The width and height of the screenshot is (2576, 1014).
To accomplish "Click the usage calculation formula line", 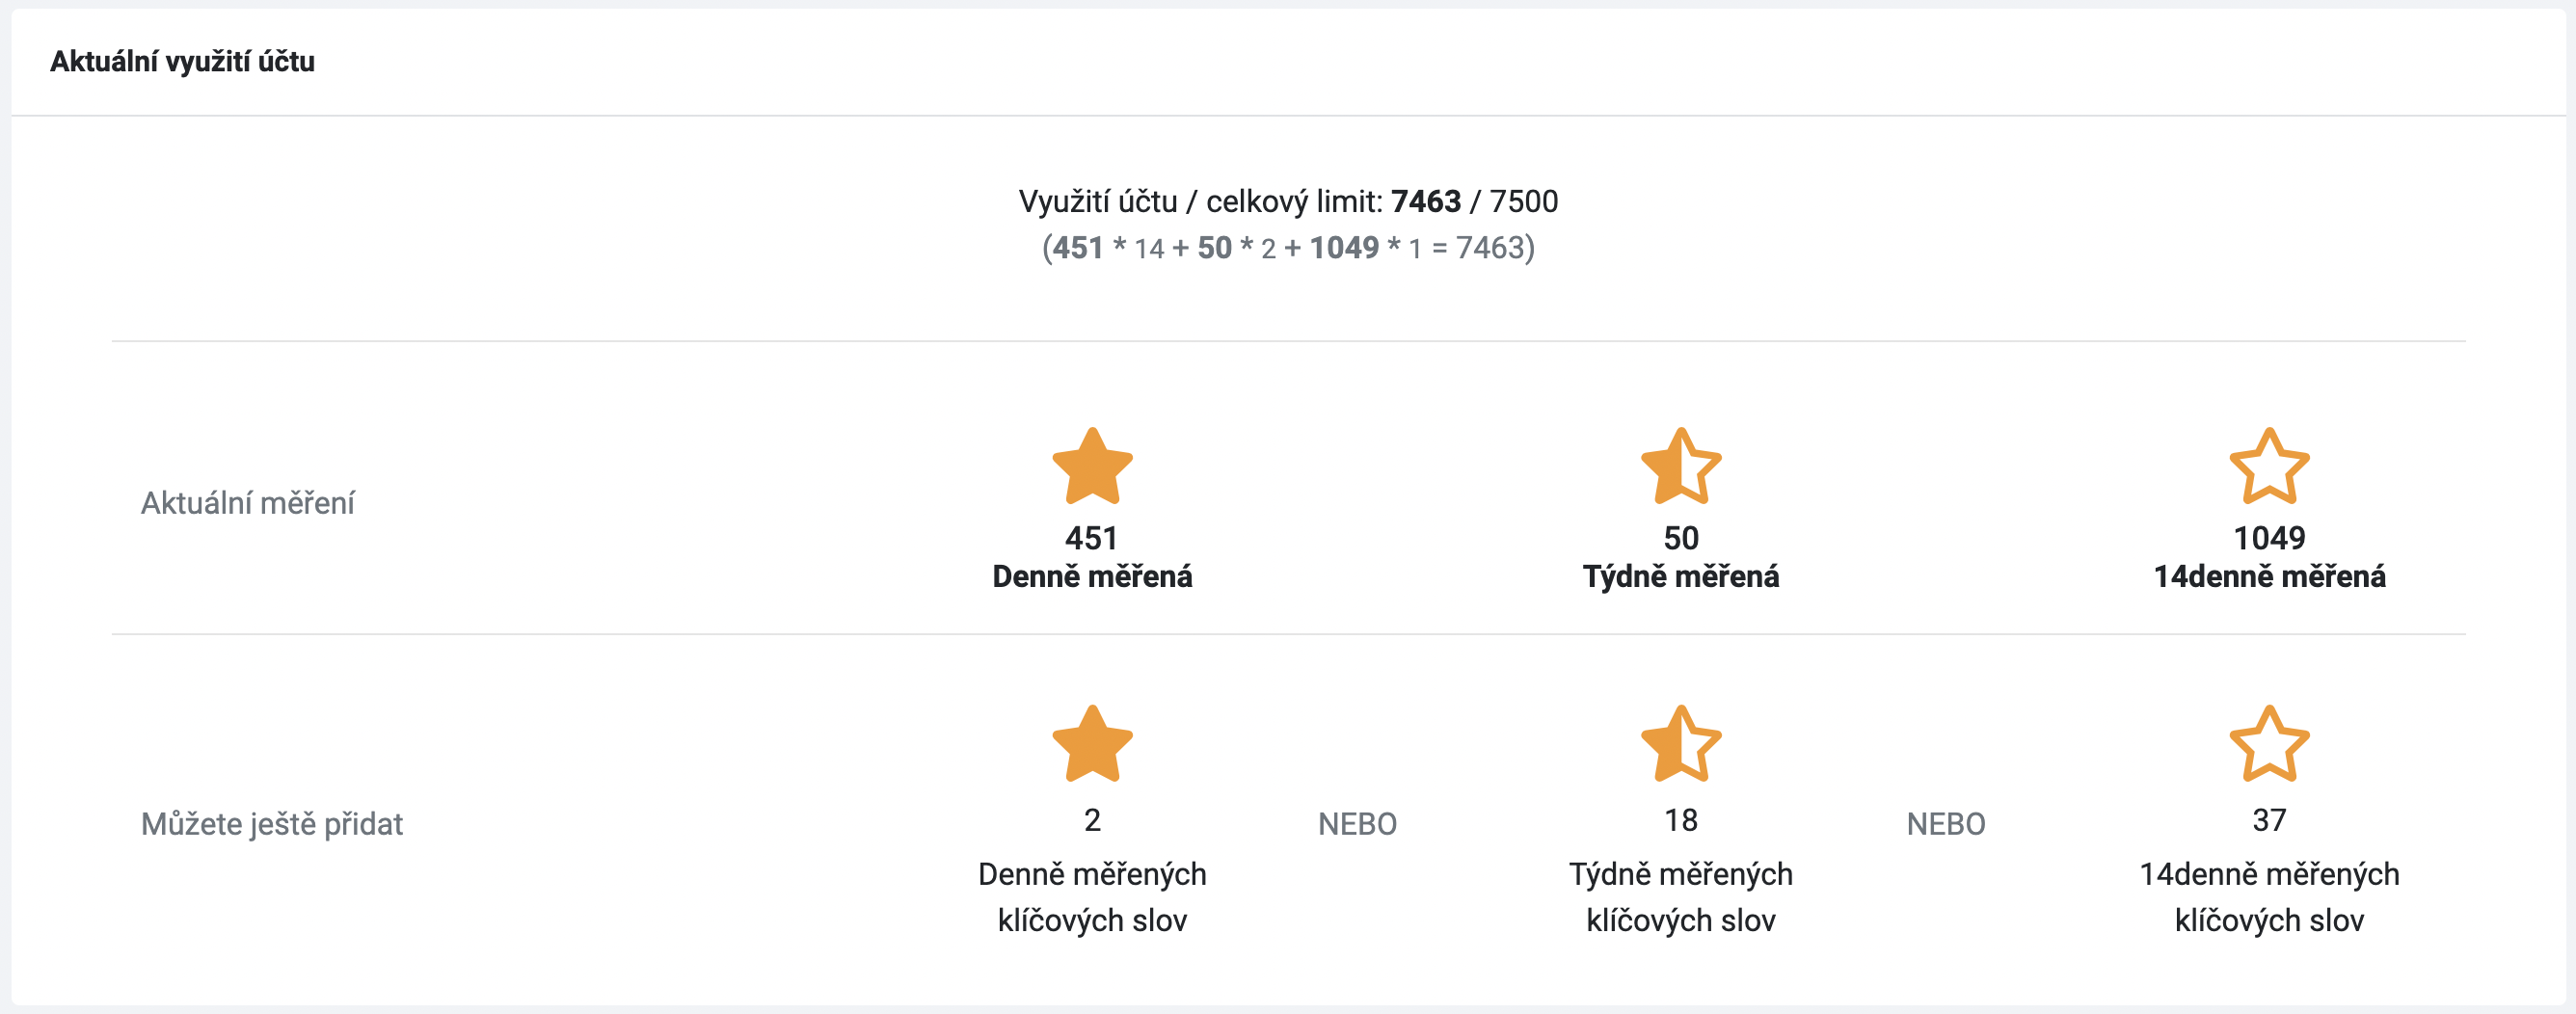I will tap(1288, 248).
